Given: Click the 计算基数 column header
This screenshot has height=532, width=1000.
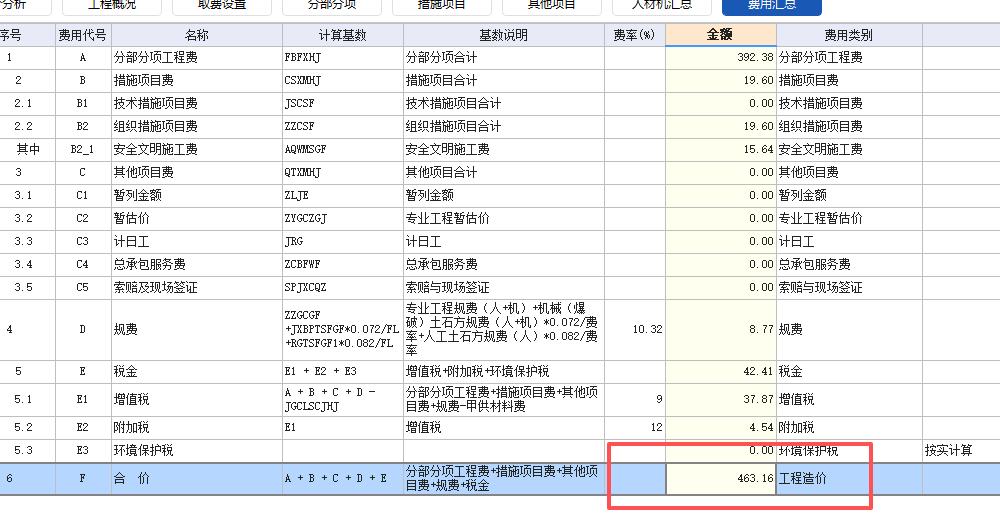Looking at the screenshot, I should pyautogui.click(x=342, y=35).
